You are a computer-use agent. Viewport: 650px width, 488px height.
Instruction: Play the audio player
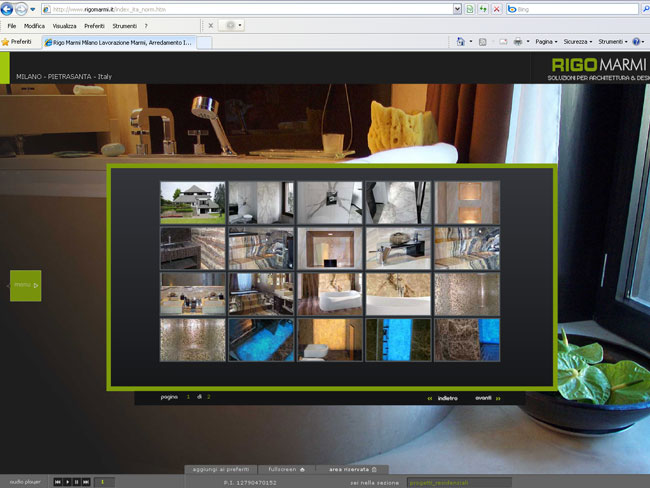pyautogui.click(x=67, y=482)
